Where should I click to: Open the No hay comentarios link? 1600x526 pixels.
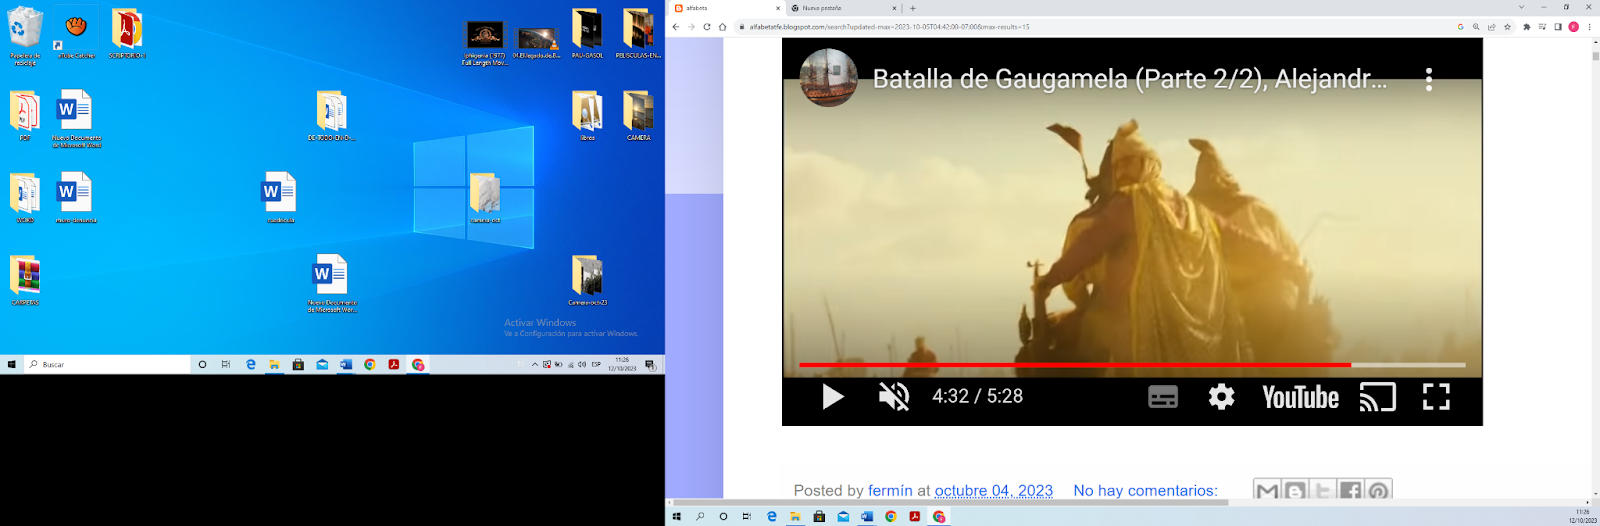click(x=1145, y=491)
